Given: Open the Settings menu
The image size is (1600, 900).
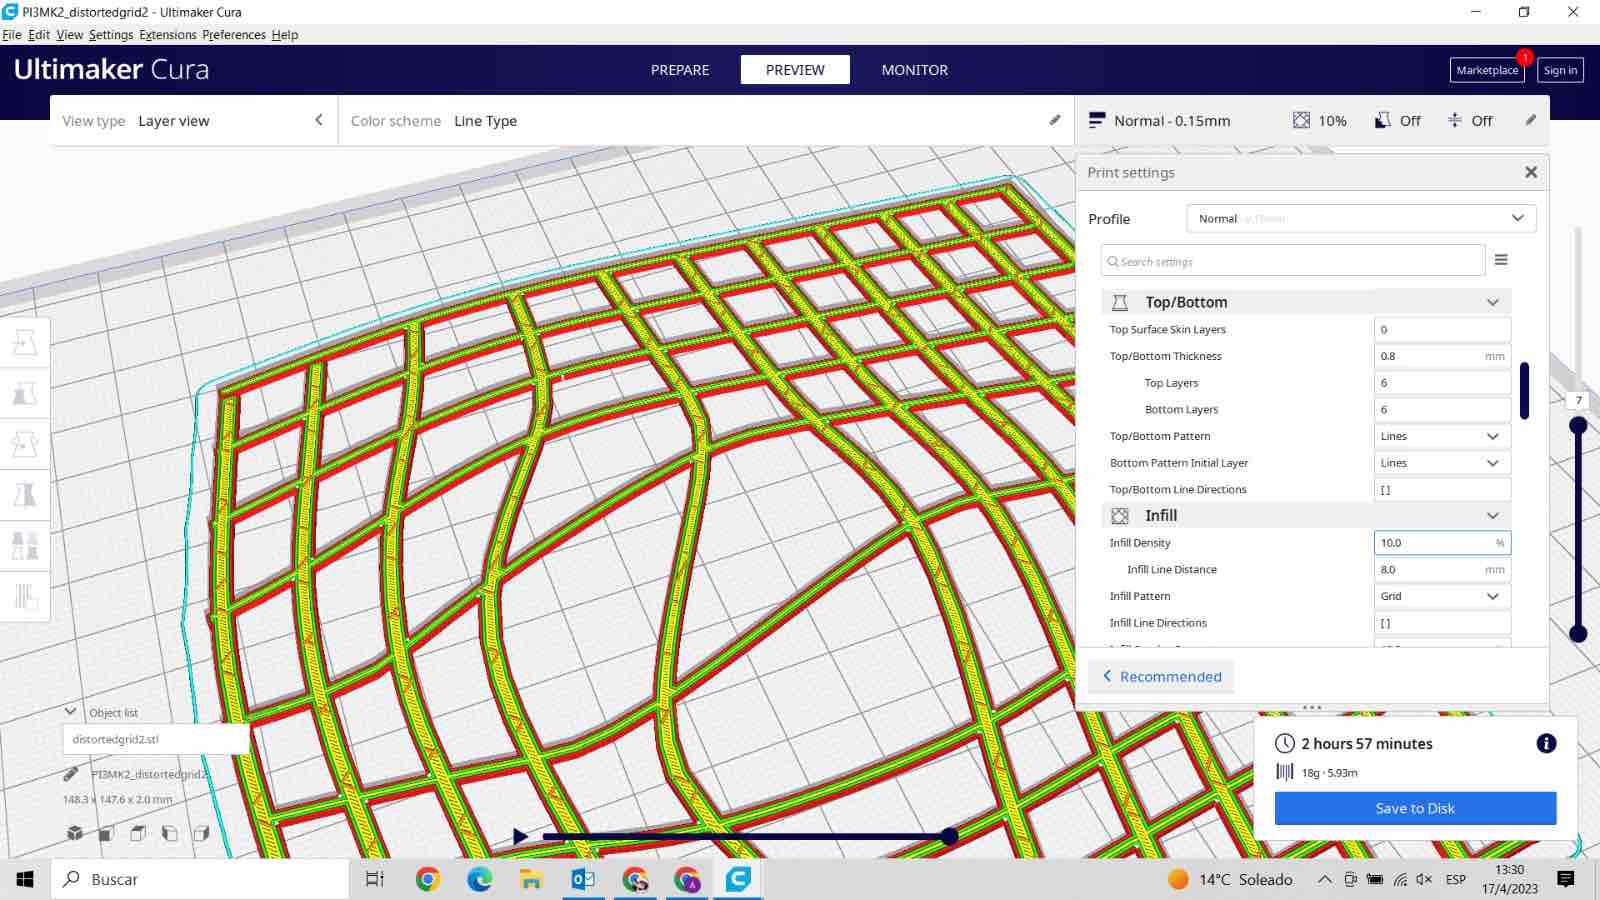Looking at the screenshot, I should 111,34.
